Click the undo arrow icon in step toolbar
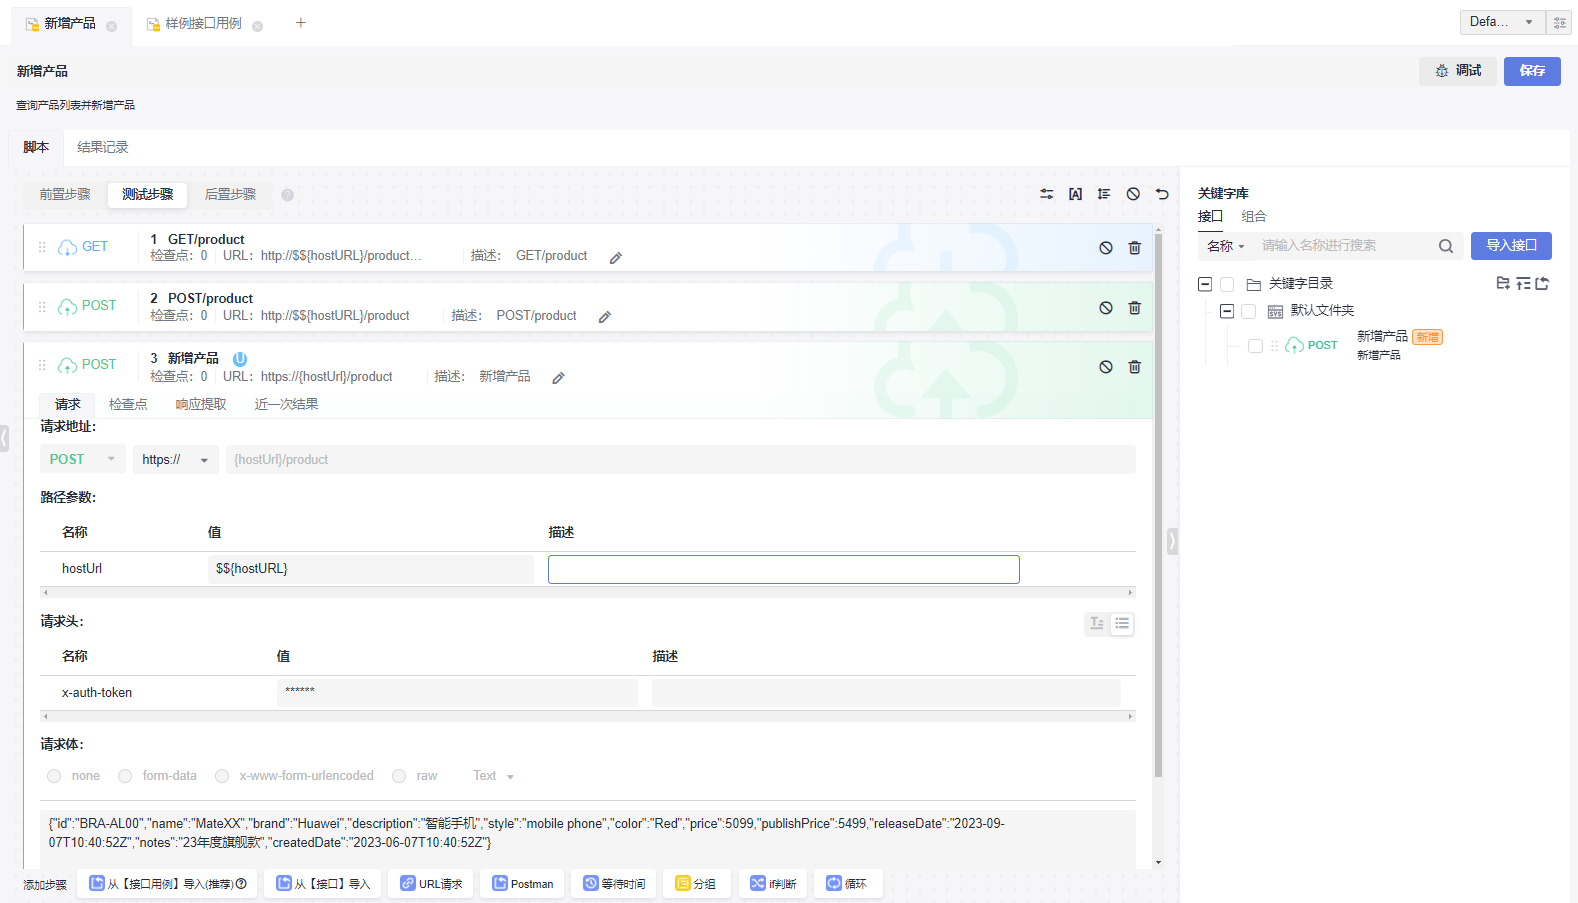Image resolution: width=1578 pixels, height=903 pixels. coord(1162,194)
